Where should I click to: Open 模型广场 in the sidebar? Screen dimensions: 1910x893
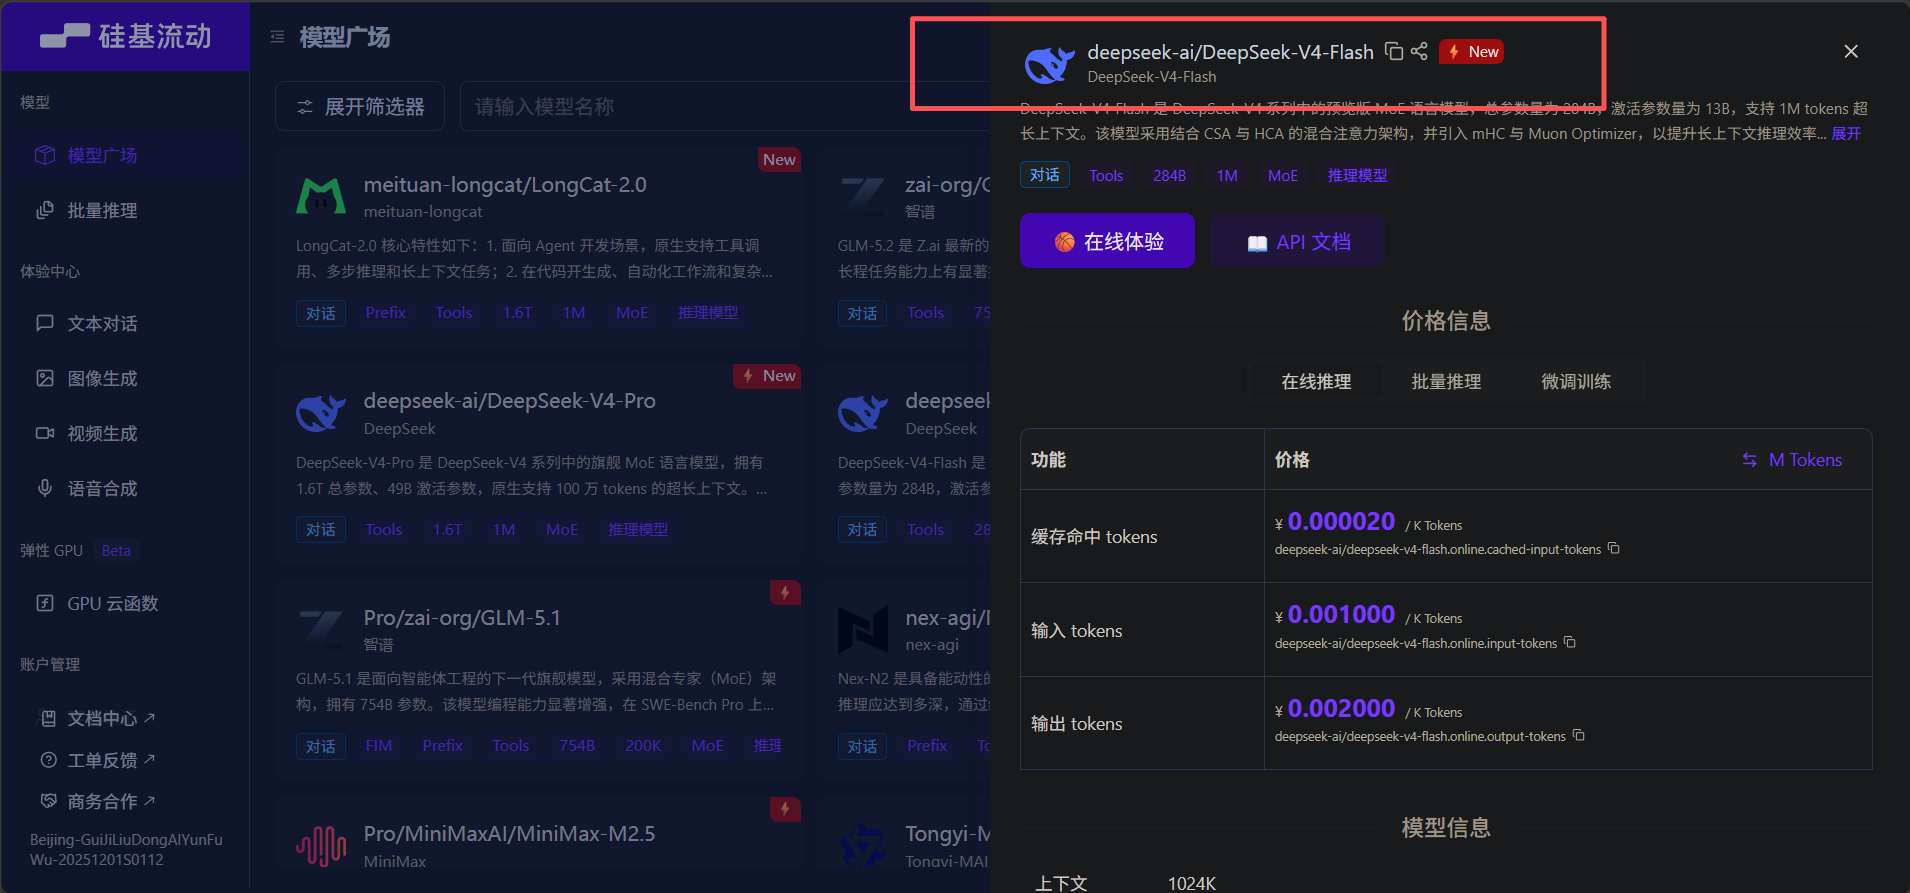[125, 155]
